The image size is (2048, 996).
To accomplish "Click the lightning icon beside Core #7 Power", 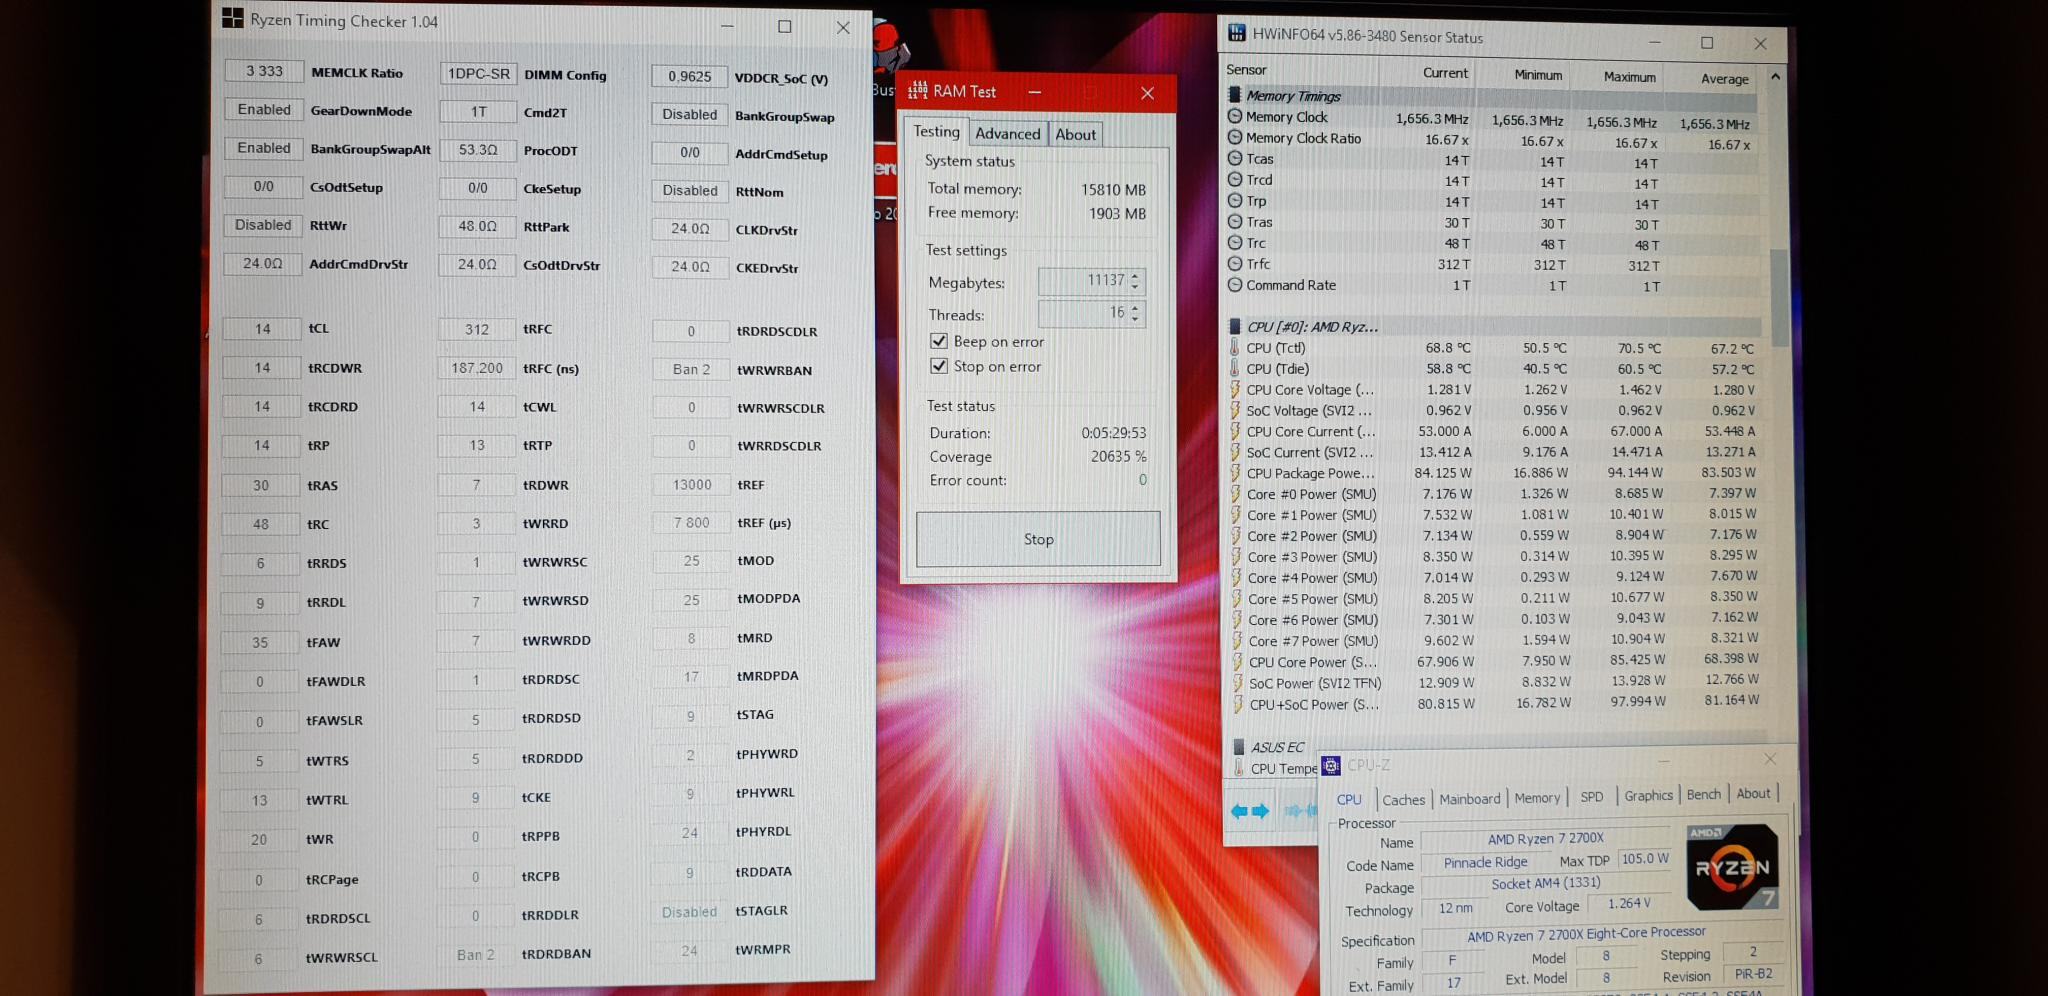I will pyautogui.click(x=1238, y=641).
